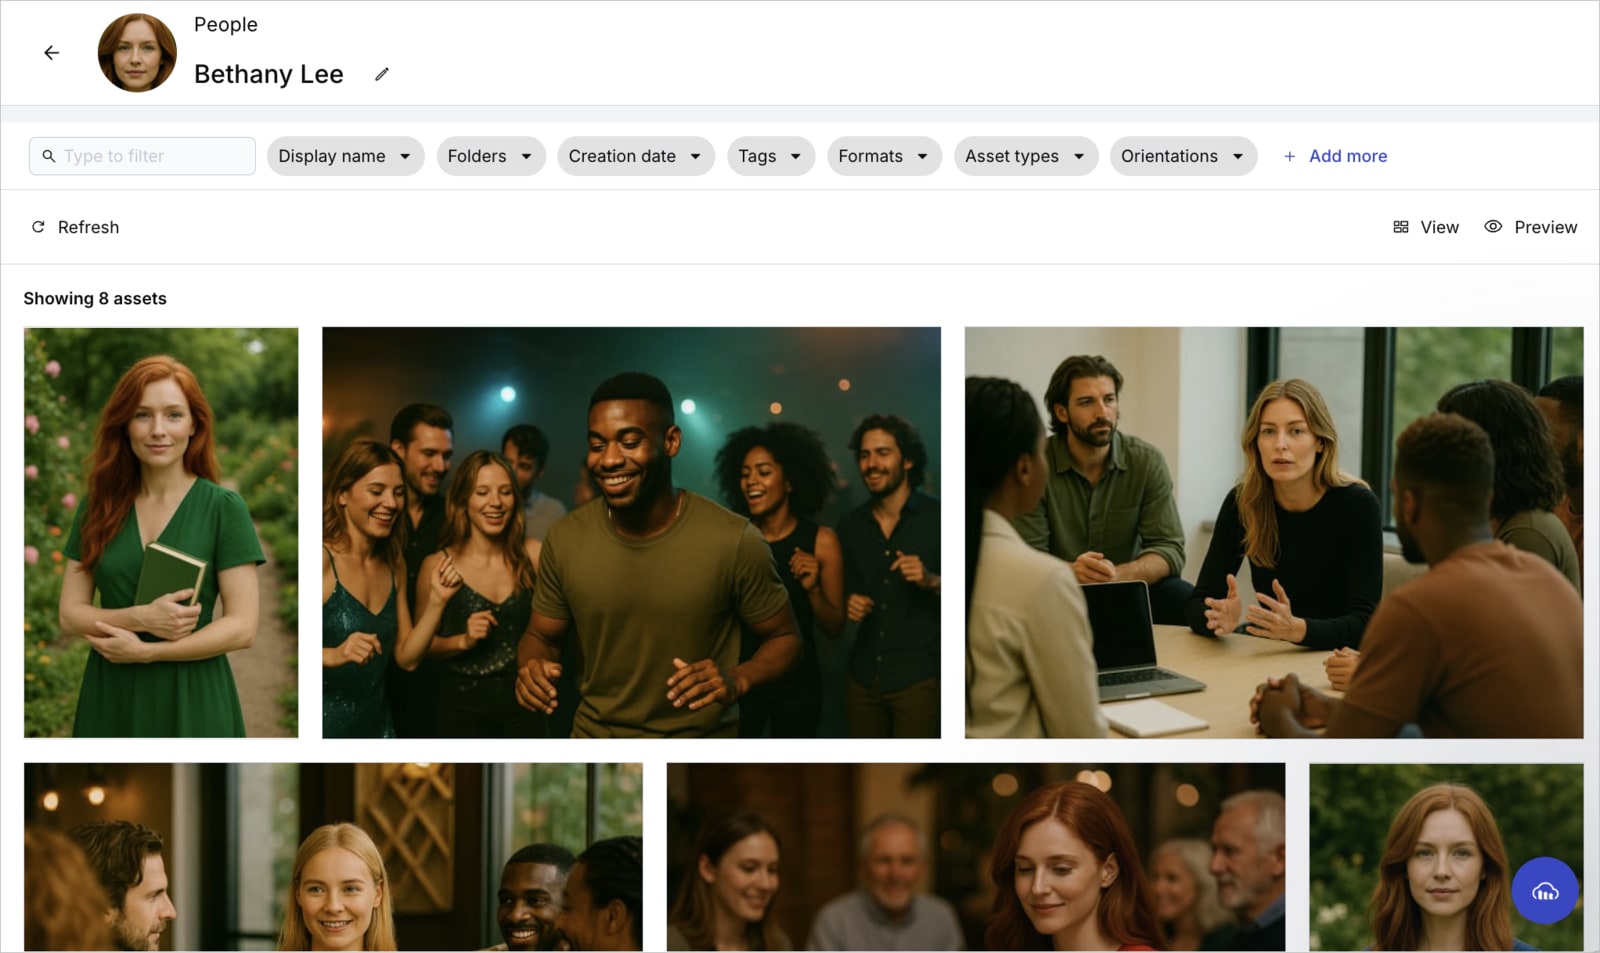Open Bethany Lee's profile avatar

(x=137, y=53)
